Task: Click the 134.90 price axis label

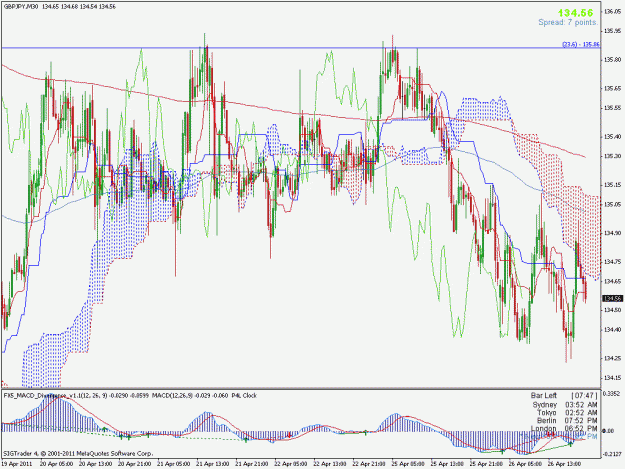Action: click(x=613, y=233)
